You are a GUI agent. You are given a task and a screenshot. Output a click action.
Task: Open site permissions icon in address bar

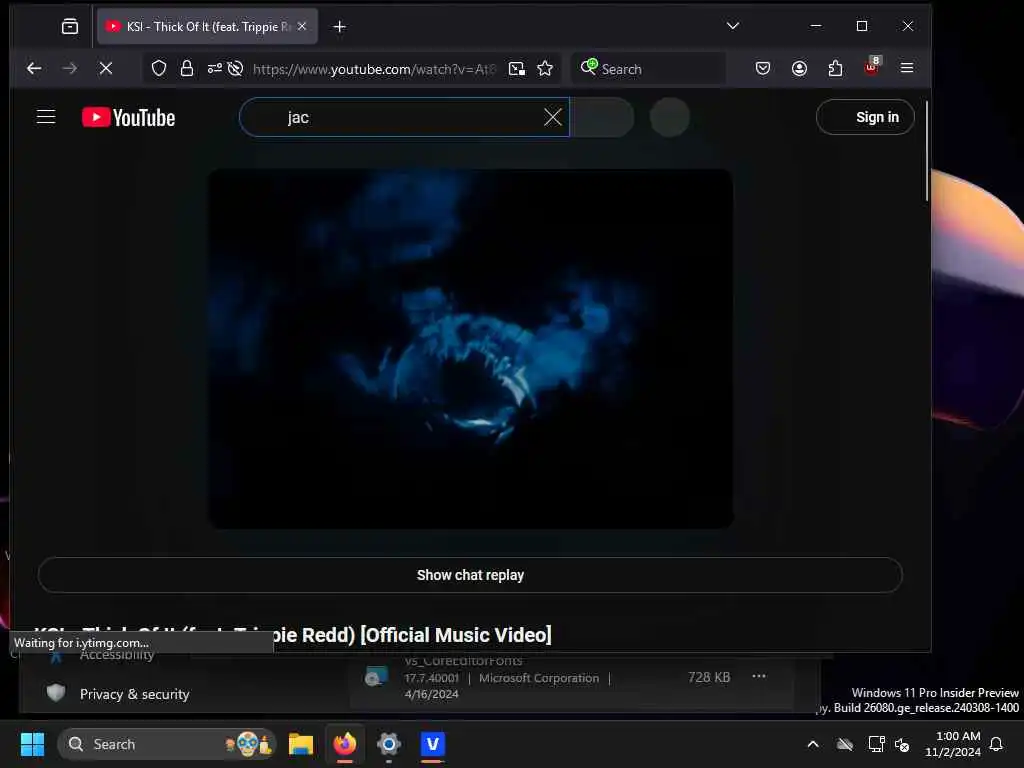(x=214, y=69)
